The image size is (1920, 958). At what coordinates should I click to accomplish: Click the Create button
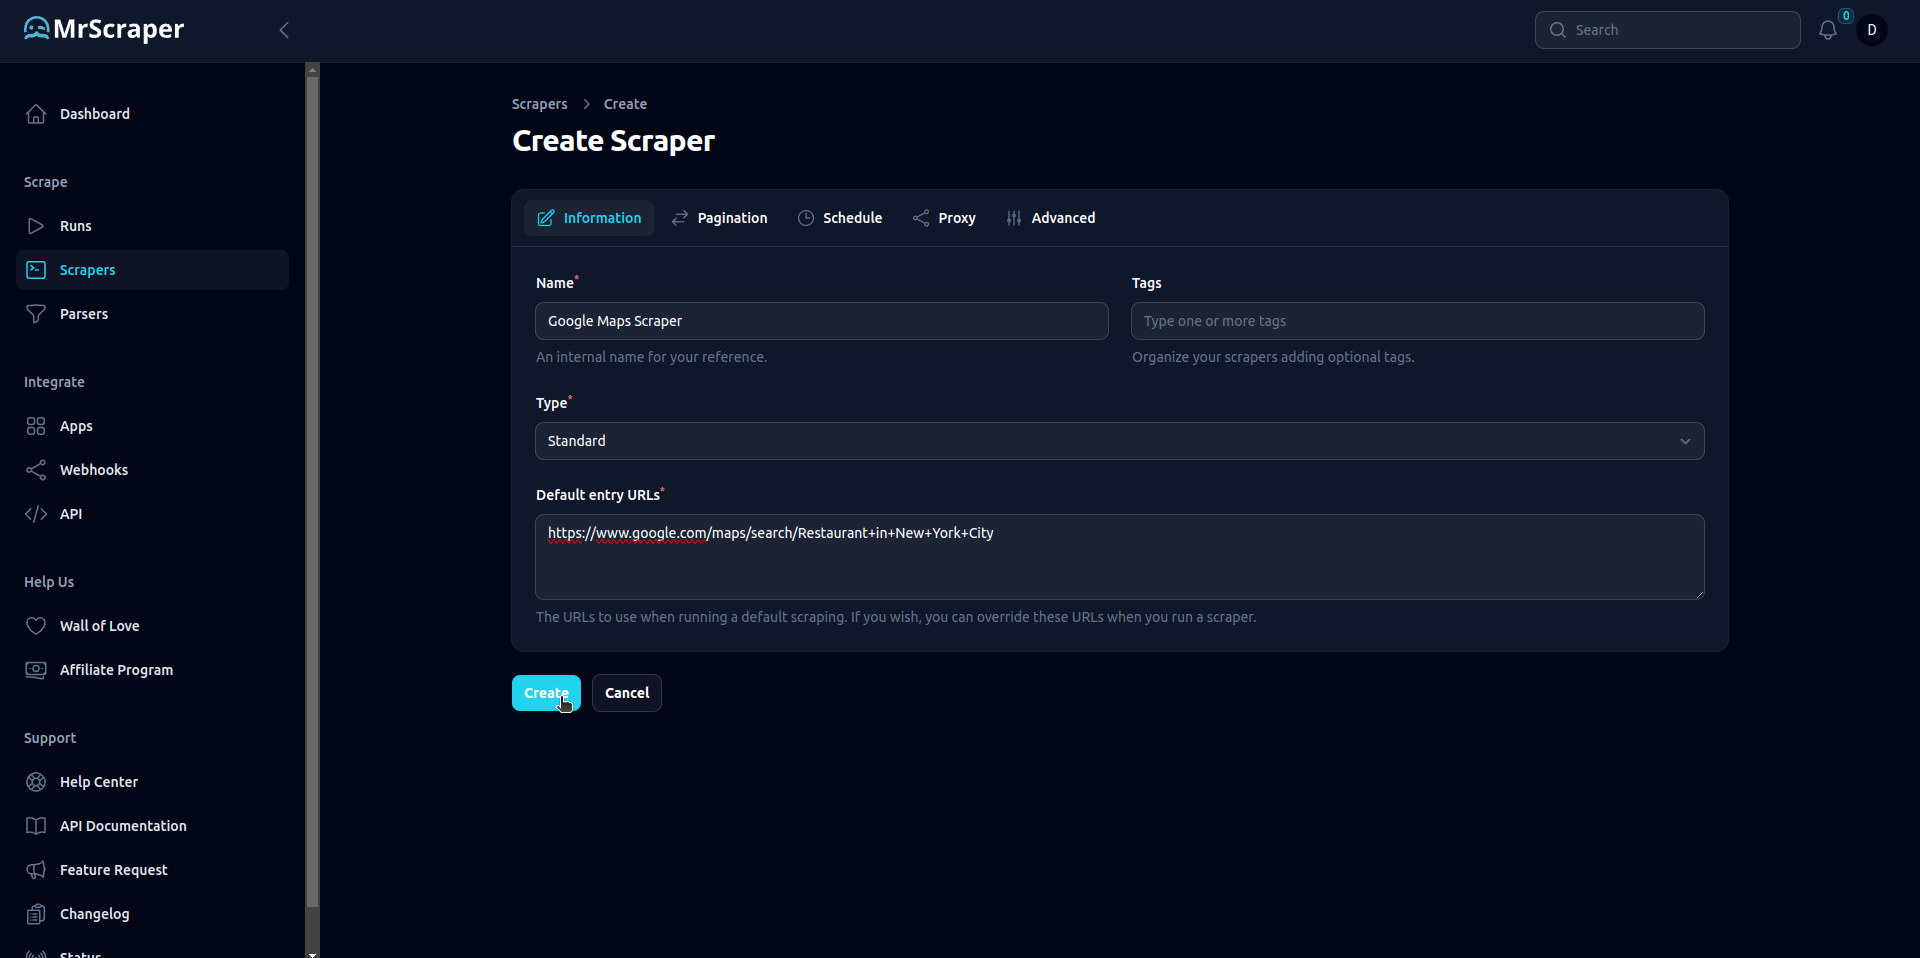point(546,693)
